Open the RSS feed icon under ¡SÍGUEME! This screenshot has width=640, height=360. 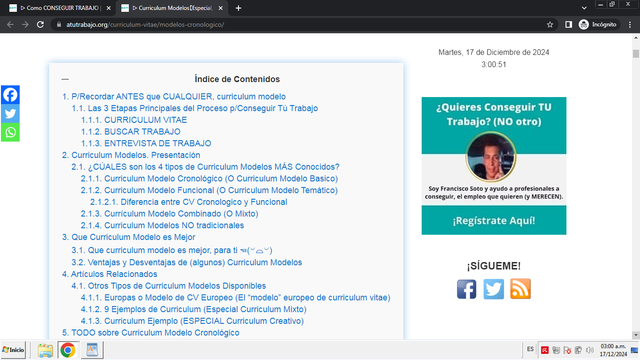pos(520,289)
